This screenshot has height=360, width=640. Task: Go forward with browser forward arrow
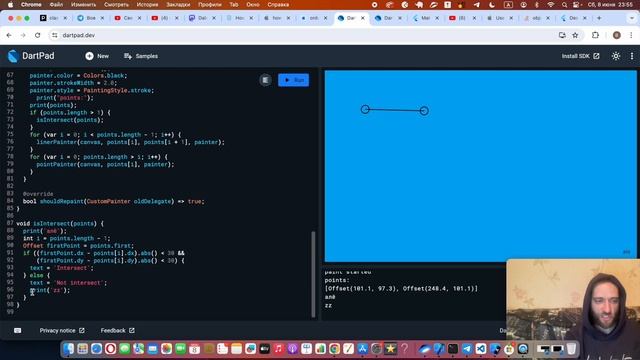tap(23, 36)
